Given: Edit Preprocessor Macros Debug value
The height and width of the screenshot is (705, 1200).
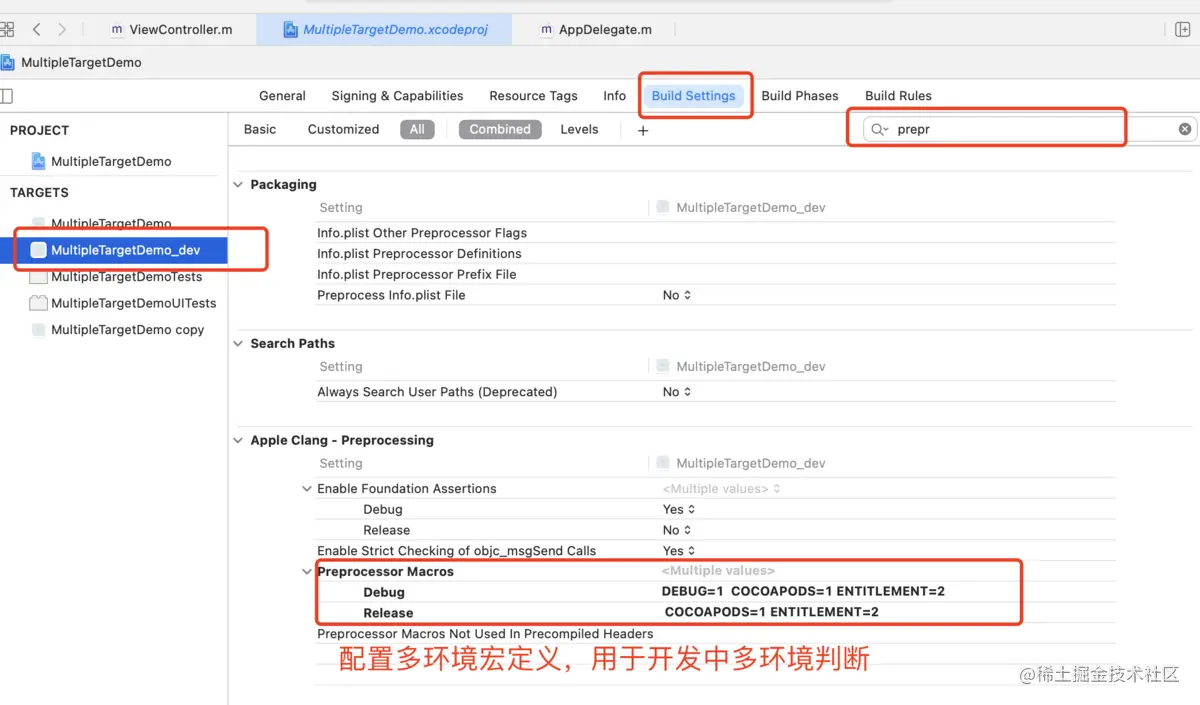Looking at the screenshot, I should tap(803, 592).
